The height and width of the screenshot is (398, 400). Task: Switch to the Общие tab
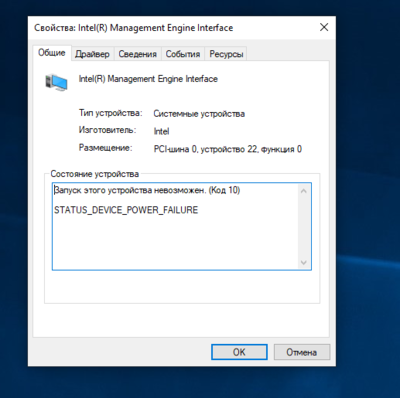coord(52,53)
